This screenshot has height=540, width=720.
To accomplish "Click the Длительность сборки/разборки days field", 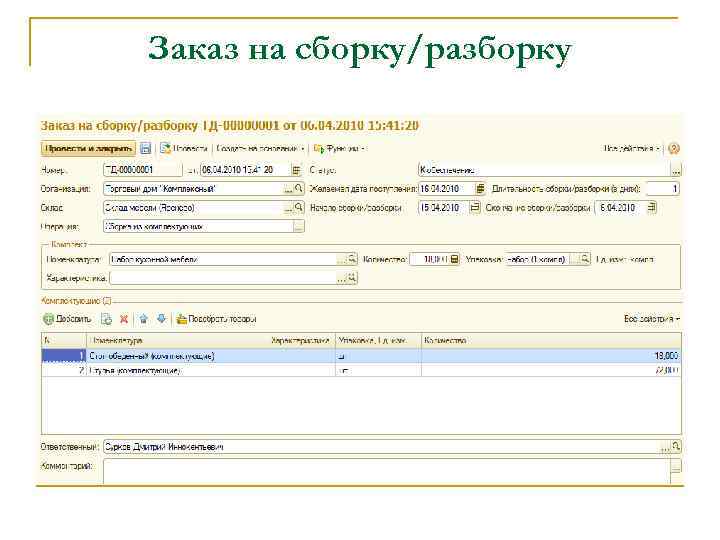I will pos(663,189).
